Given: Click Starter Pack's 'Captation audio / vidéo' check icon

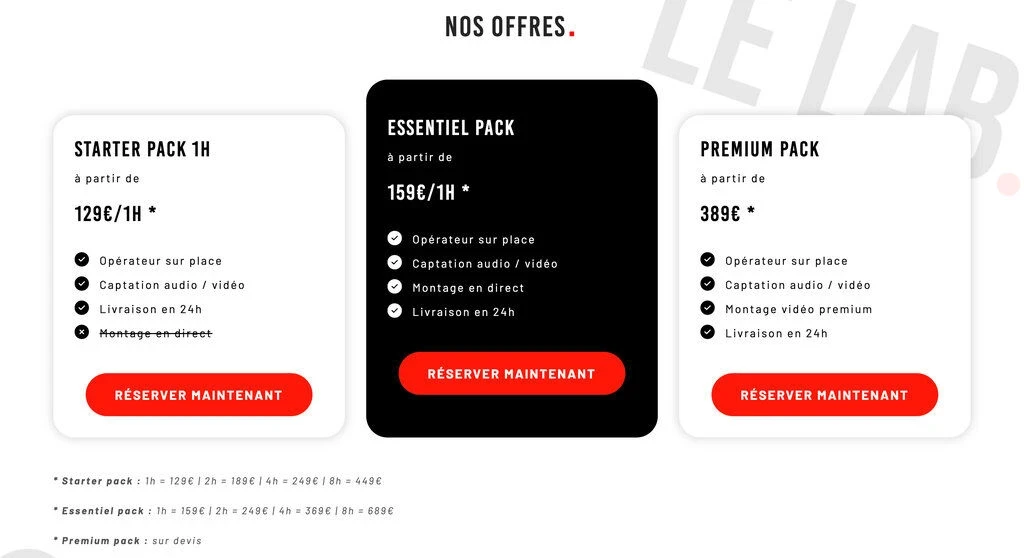Looking at the screenshot, I should (x=82, y=284).
